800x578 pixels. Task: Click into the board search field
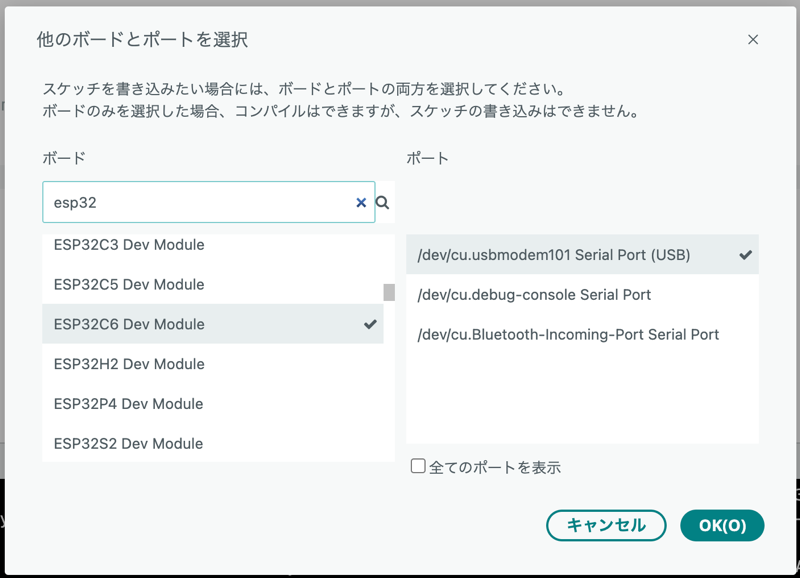tap(209, 202)
